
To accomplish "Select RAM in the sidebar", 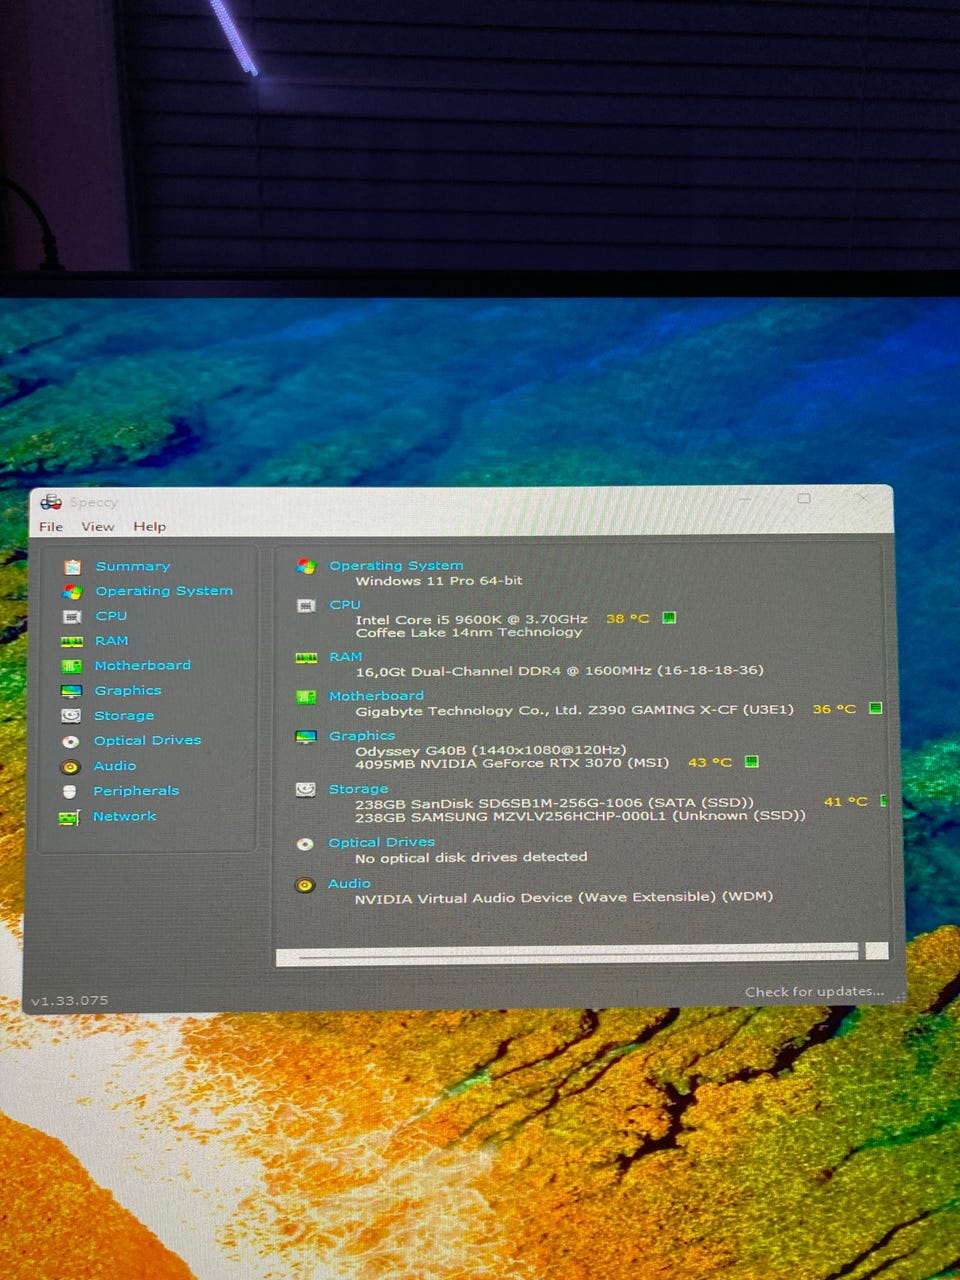I will (x=112, y=641).
